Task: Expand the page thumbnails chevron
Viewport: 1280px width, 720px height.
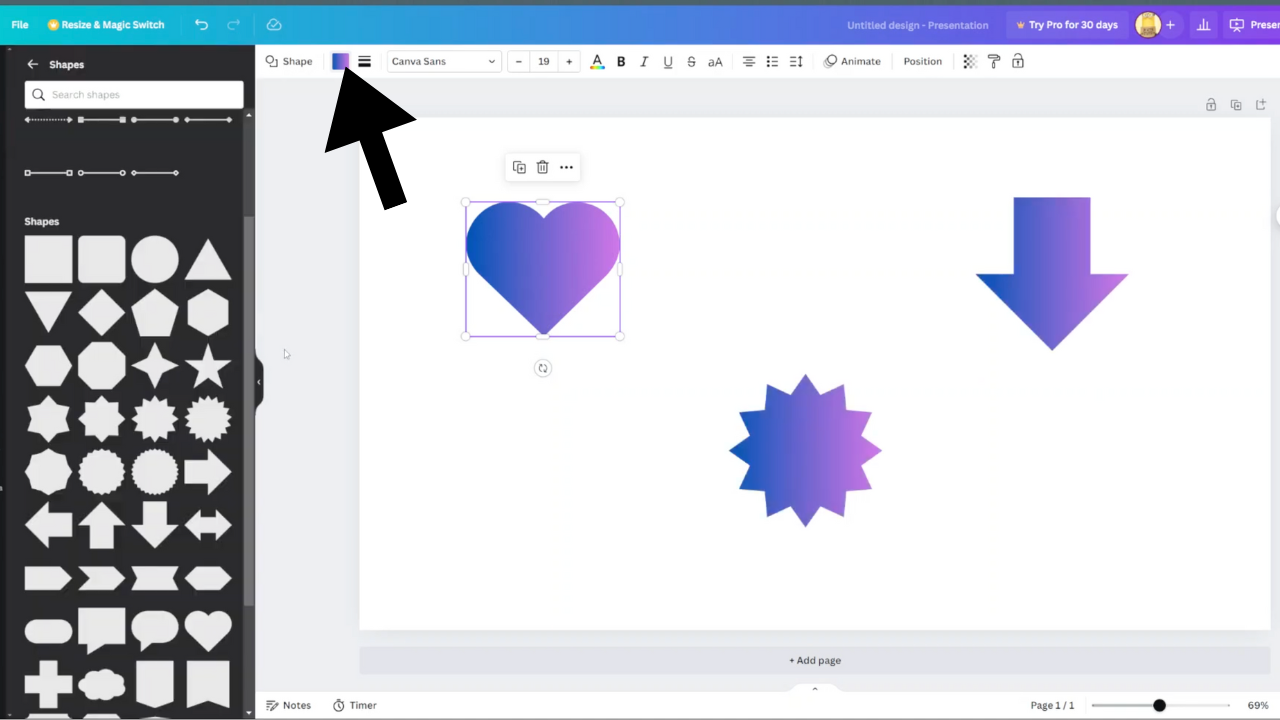Action: (814, 688)
